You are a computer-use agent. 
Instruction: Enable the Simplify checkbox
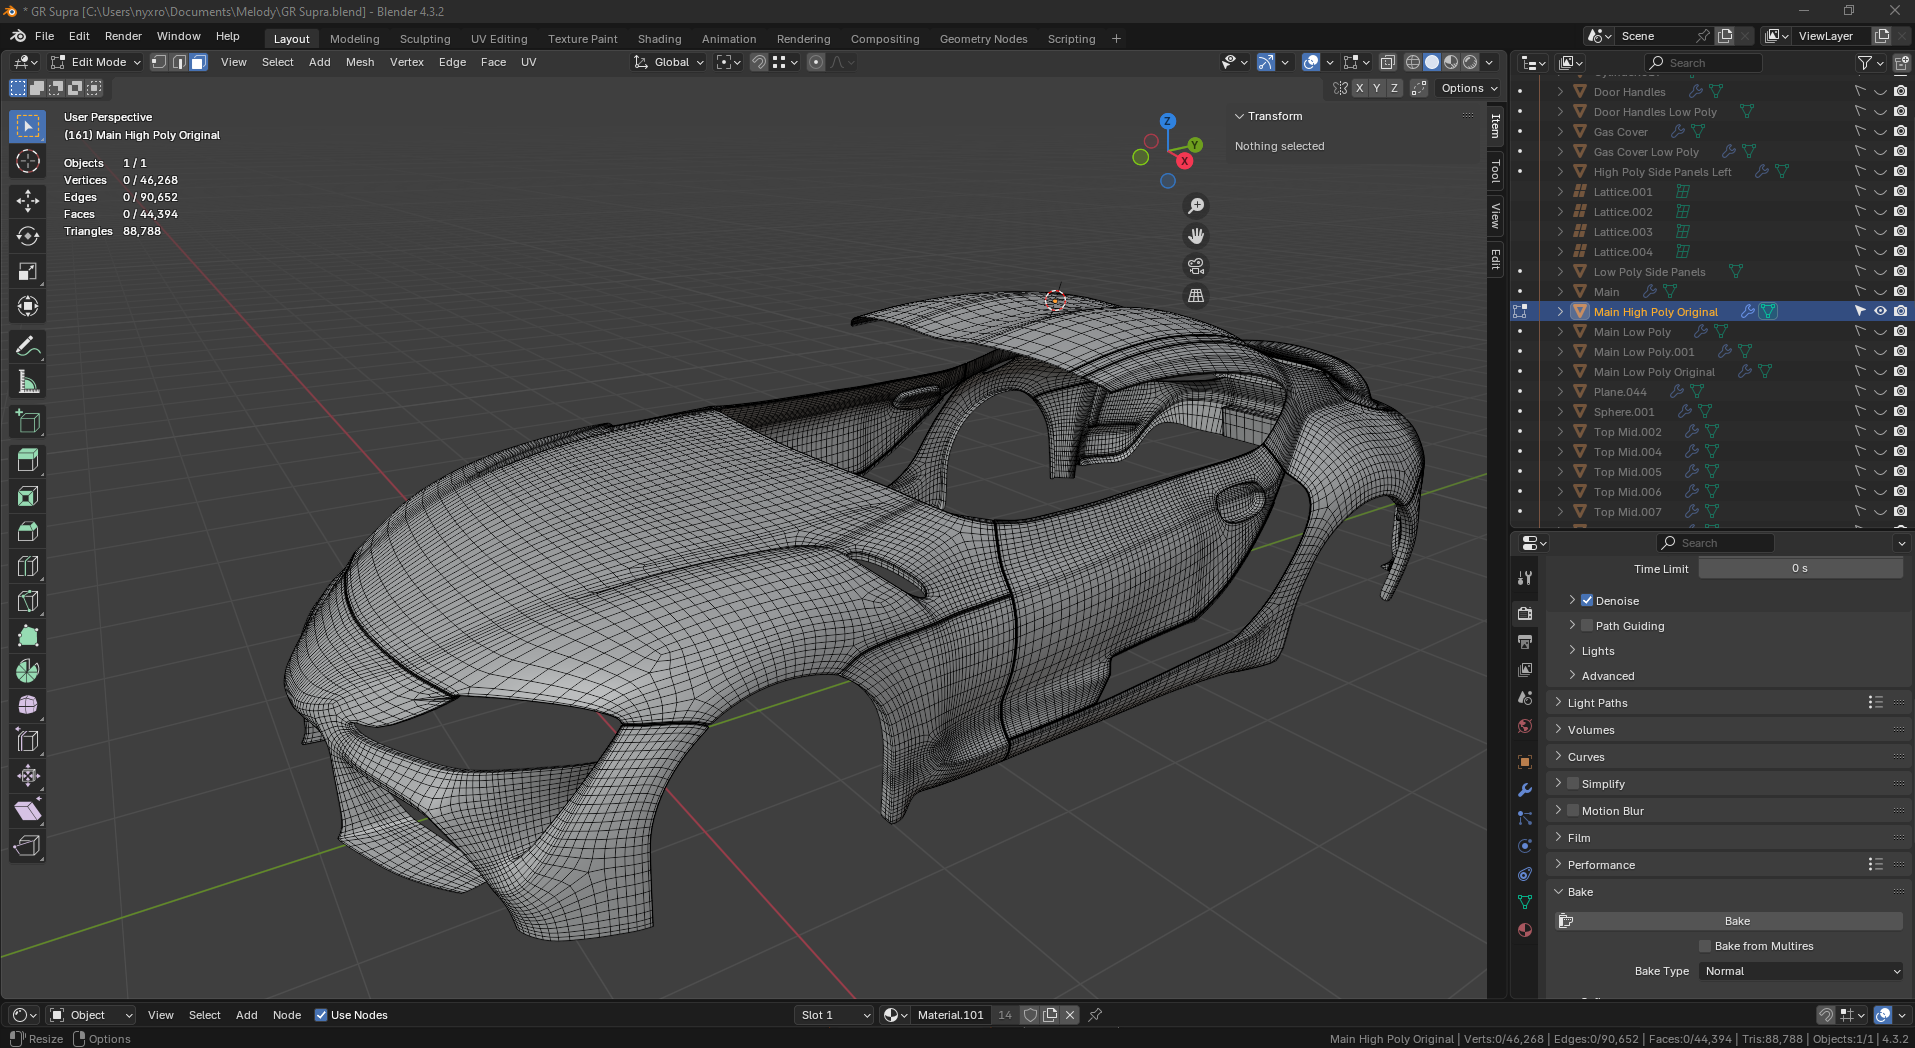[1573, 783]
